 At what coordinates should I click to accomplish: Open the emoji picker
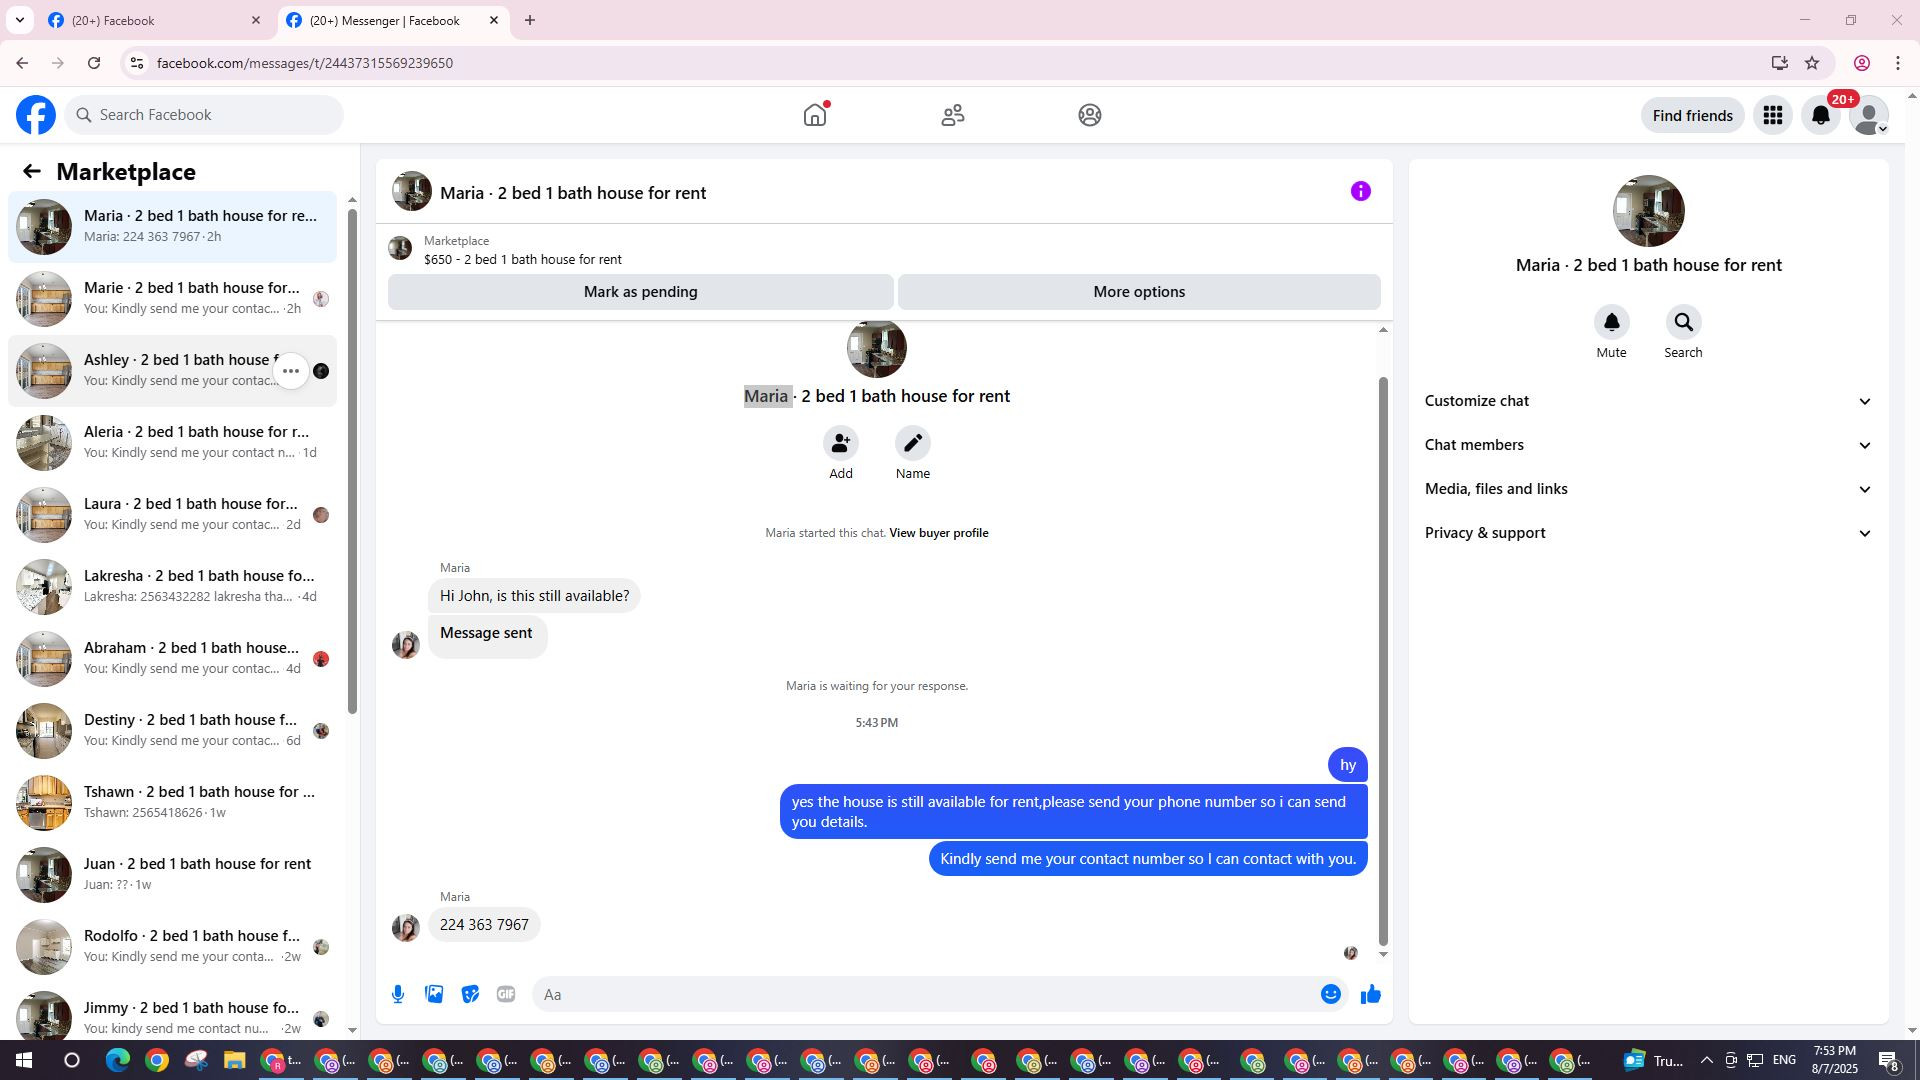click(1331, 994)
